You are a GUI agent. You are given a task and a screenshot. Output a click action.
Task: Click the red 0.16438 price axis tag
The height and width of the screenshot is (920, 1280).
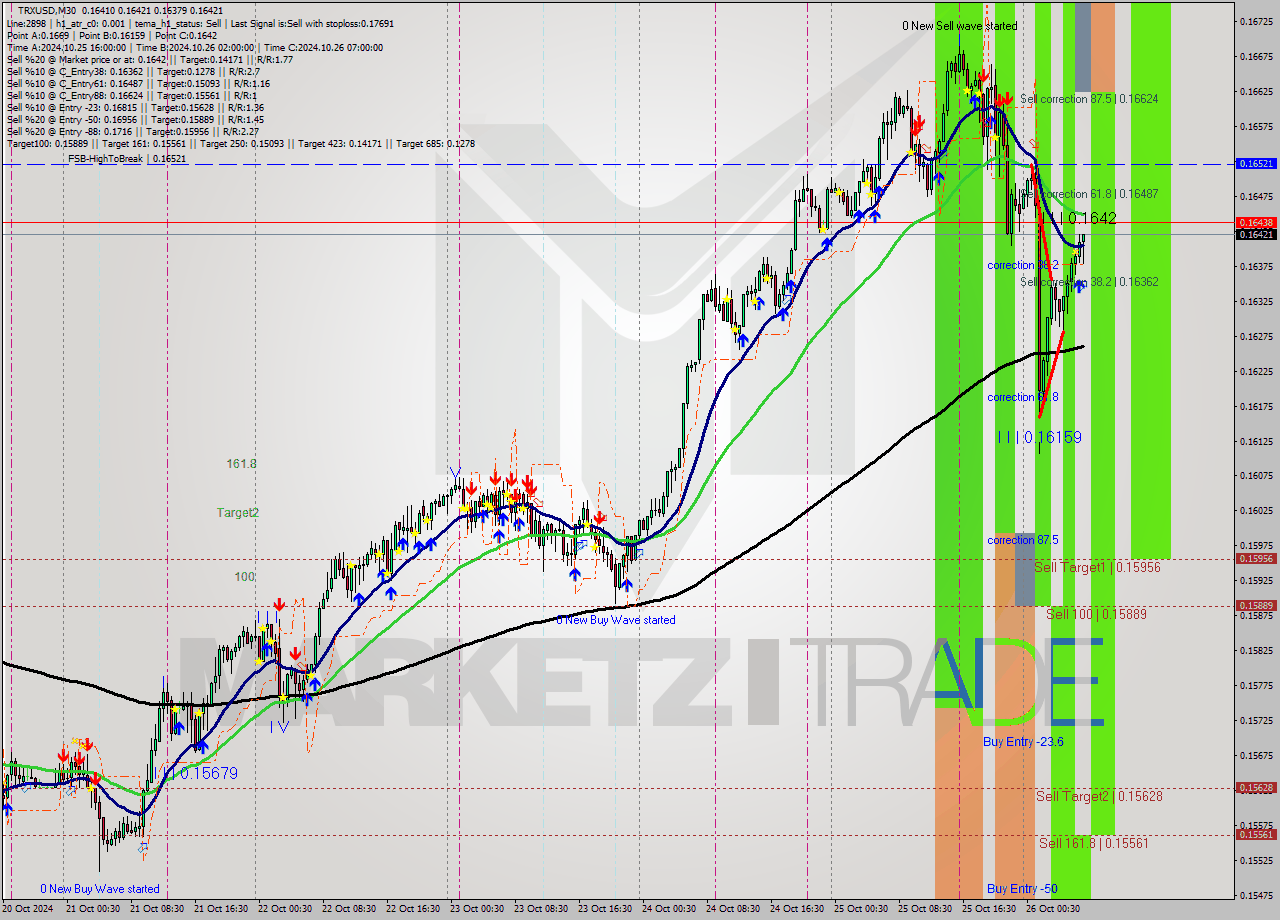tap(1256, 222)
